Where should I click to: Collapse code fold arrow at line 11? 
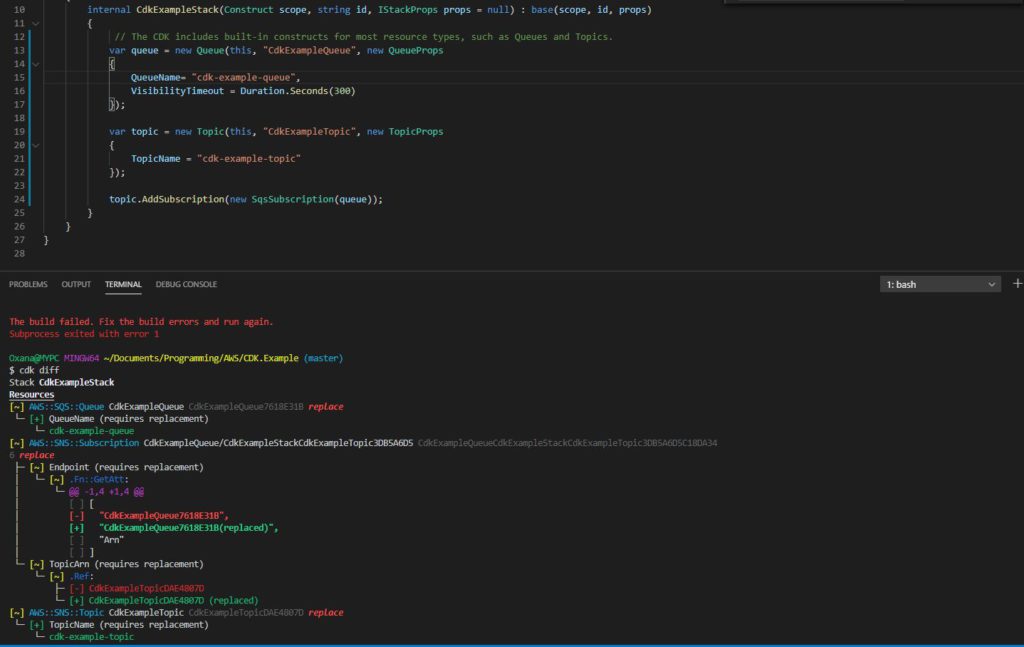(35, 24)
